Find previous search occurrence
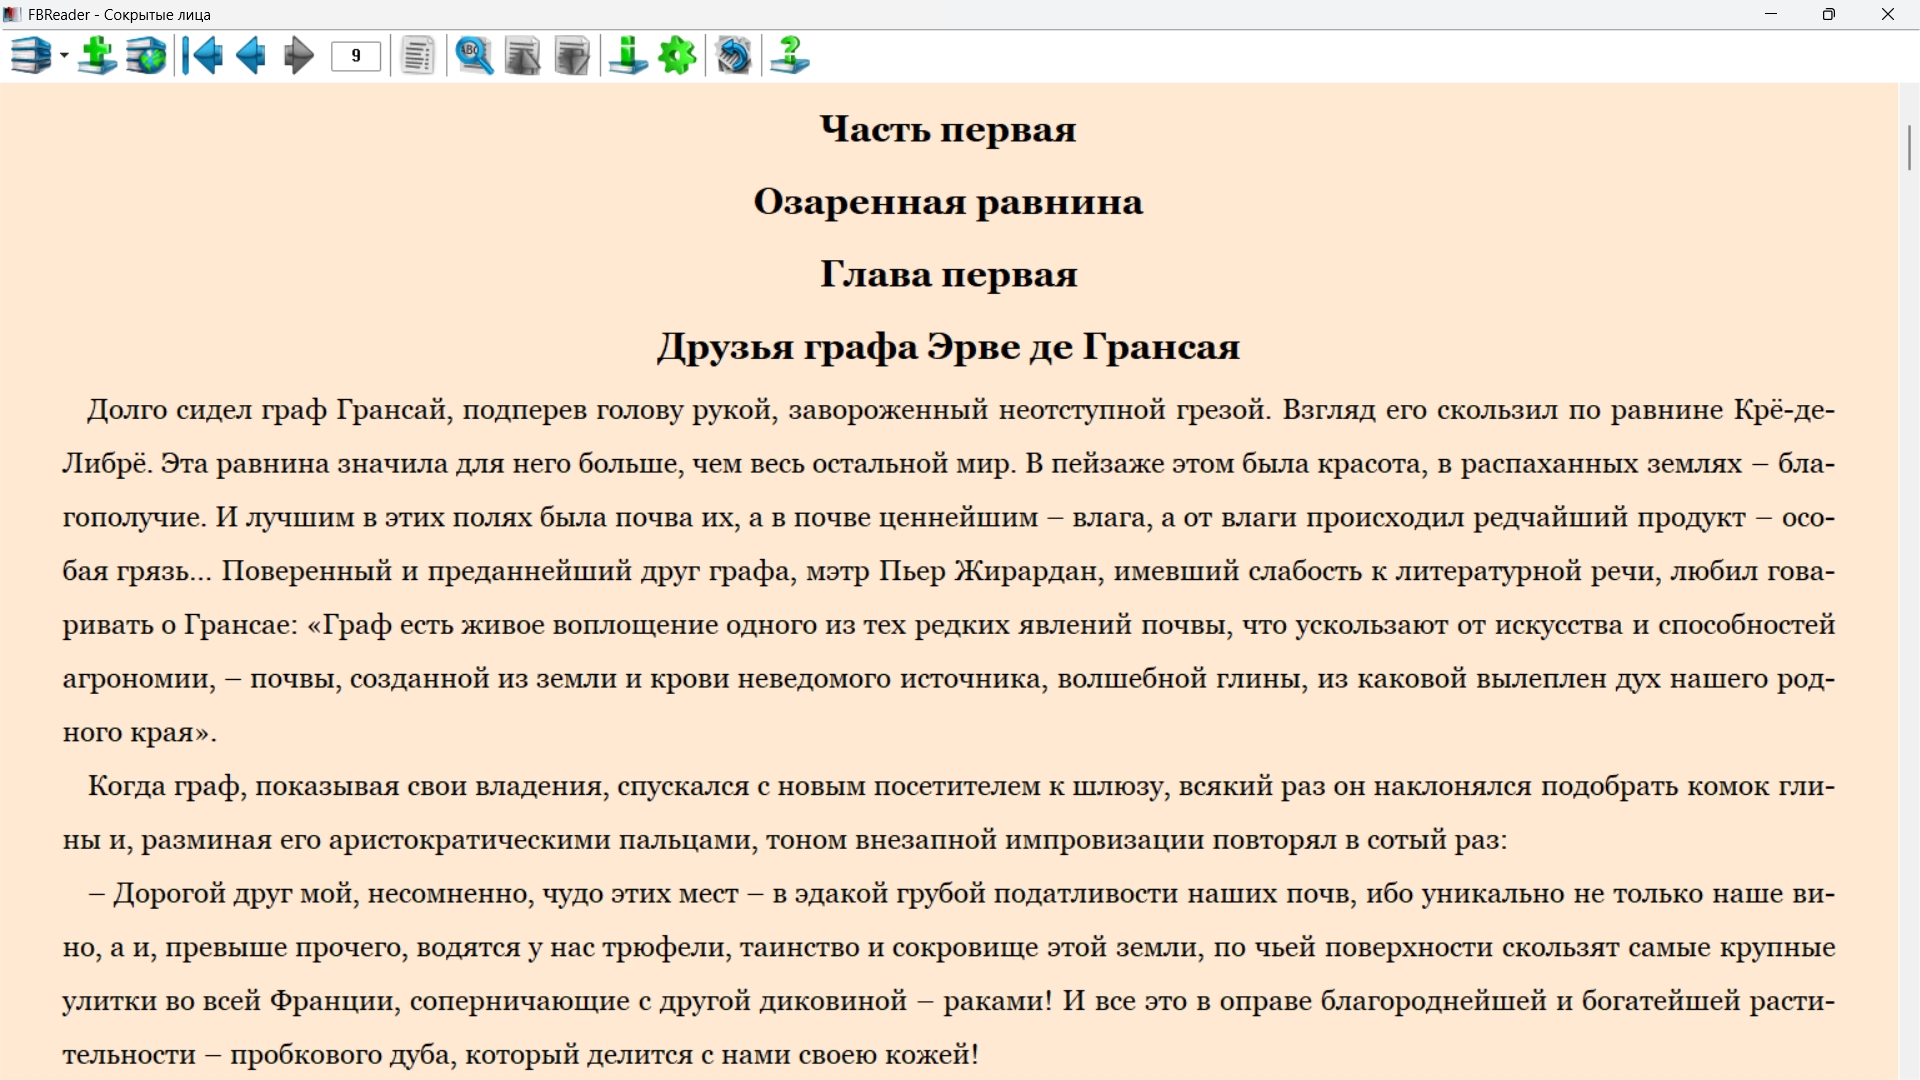The image size is (1920, 1080). (x=522, y=56)
